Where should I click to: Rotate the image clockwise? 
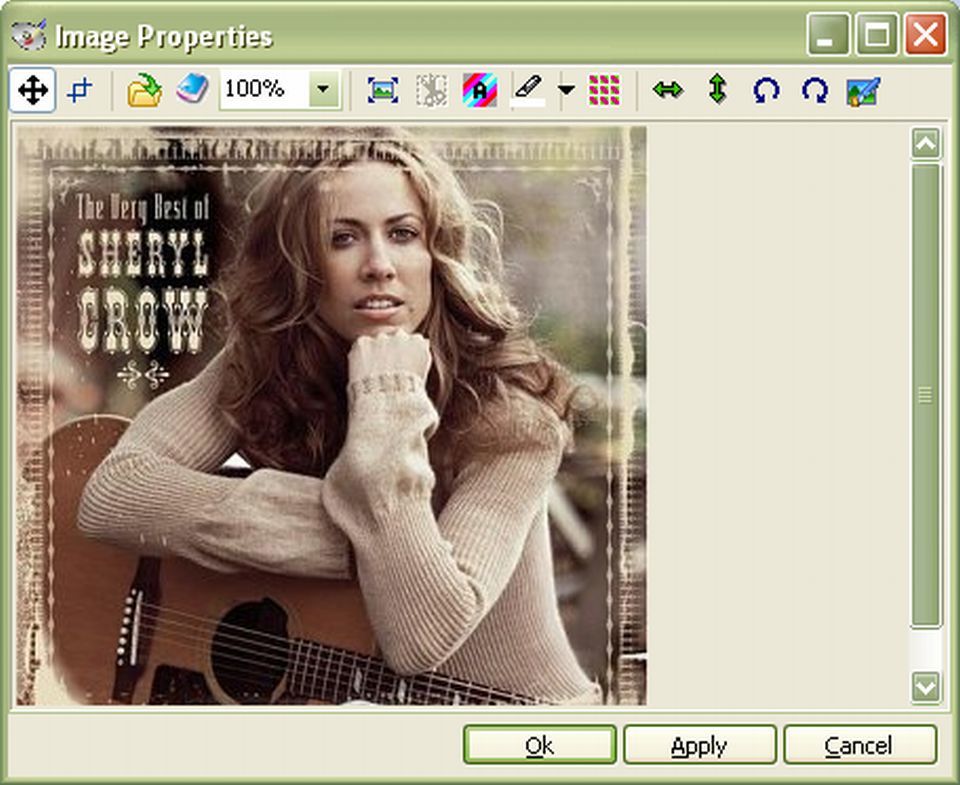pos(815,90)
